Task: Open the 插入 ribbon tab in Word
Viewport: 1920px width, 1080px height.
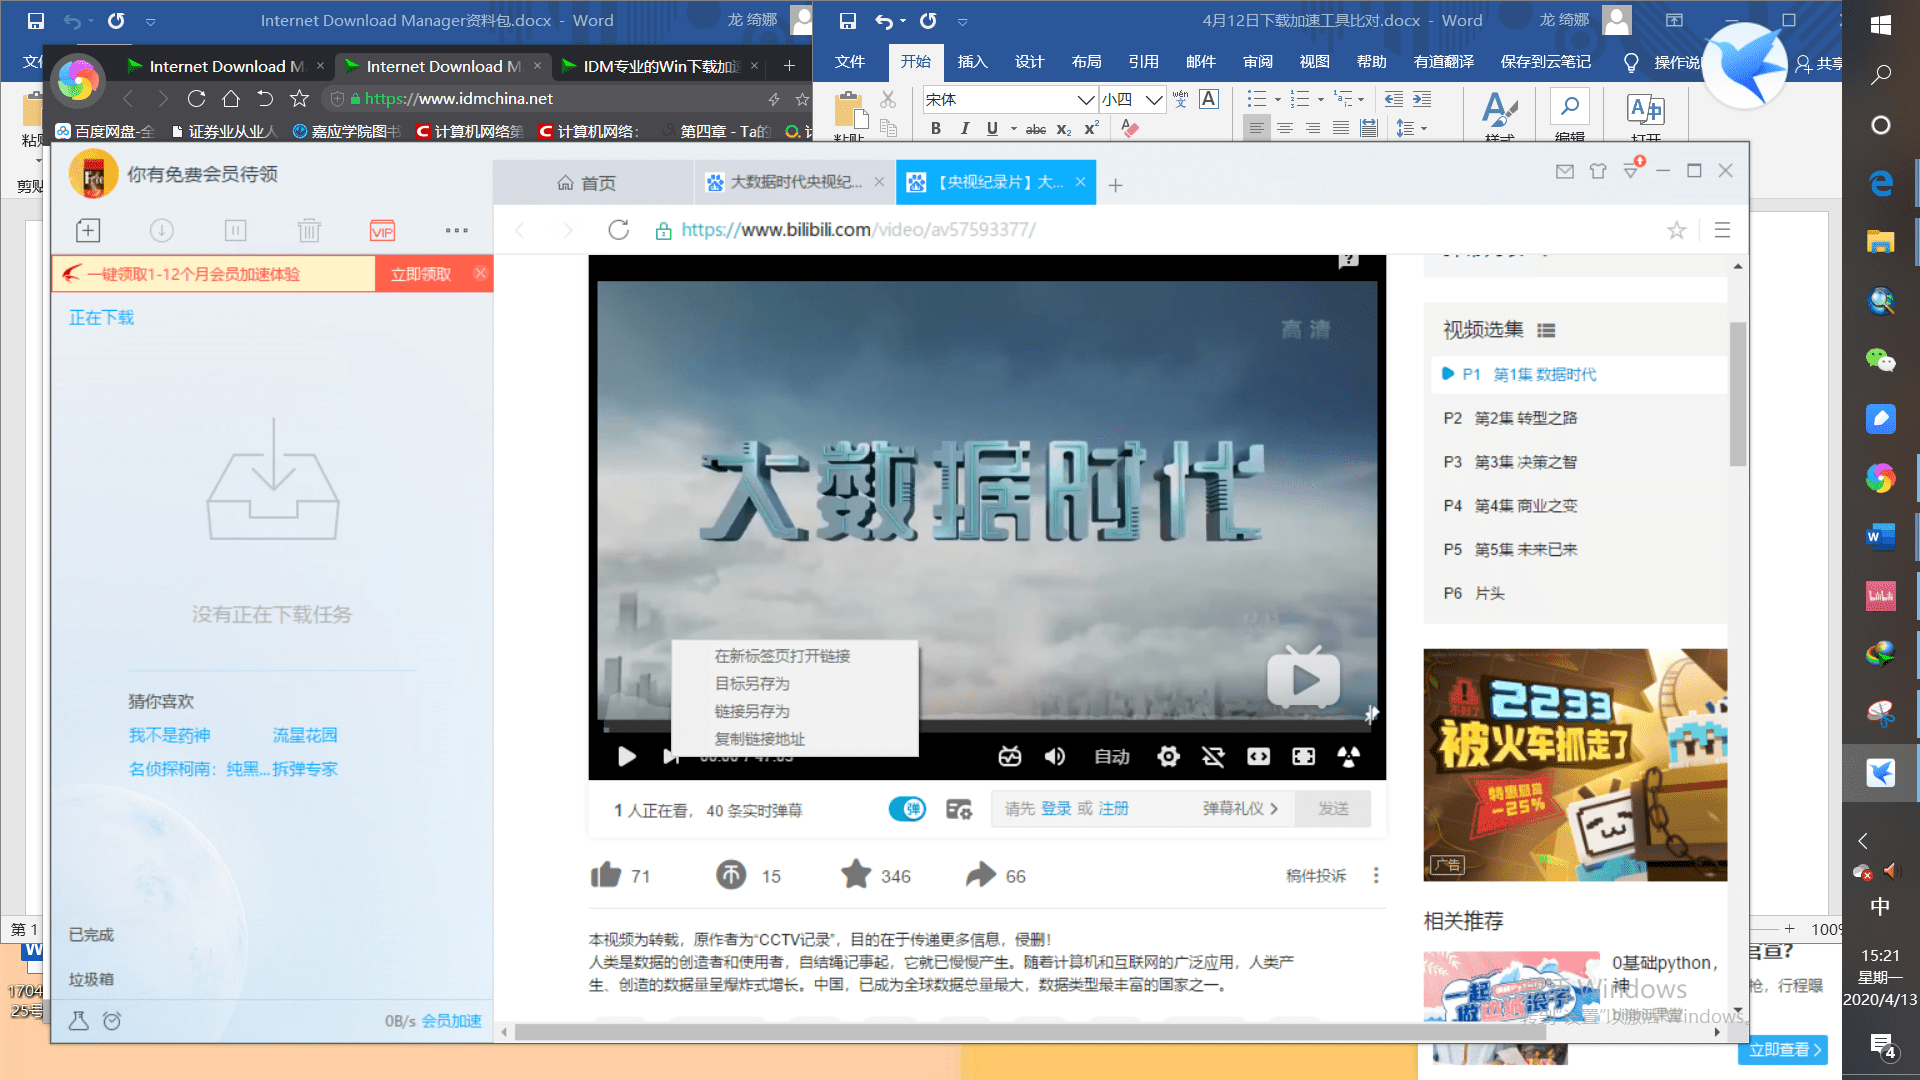Action: (972, 62)
